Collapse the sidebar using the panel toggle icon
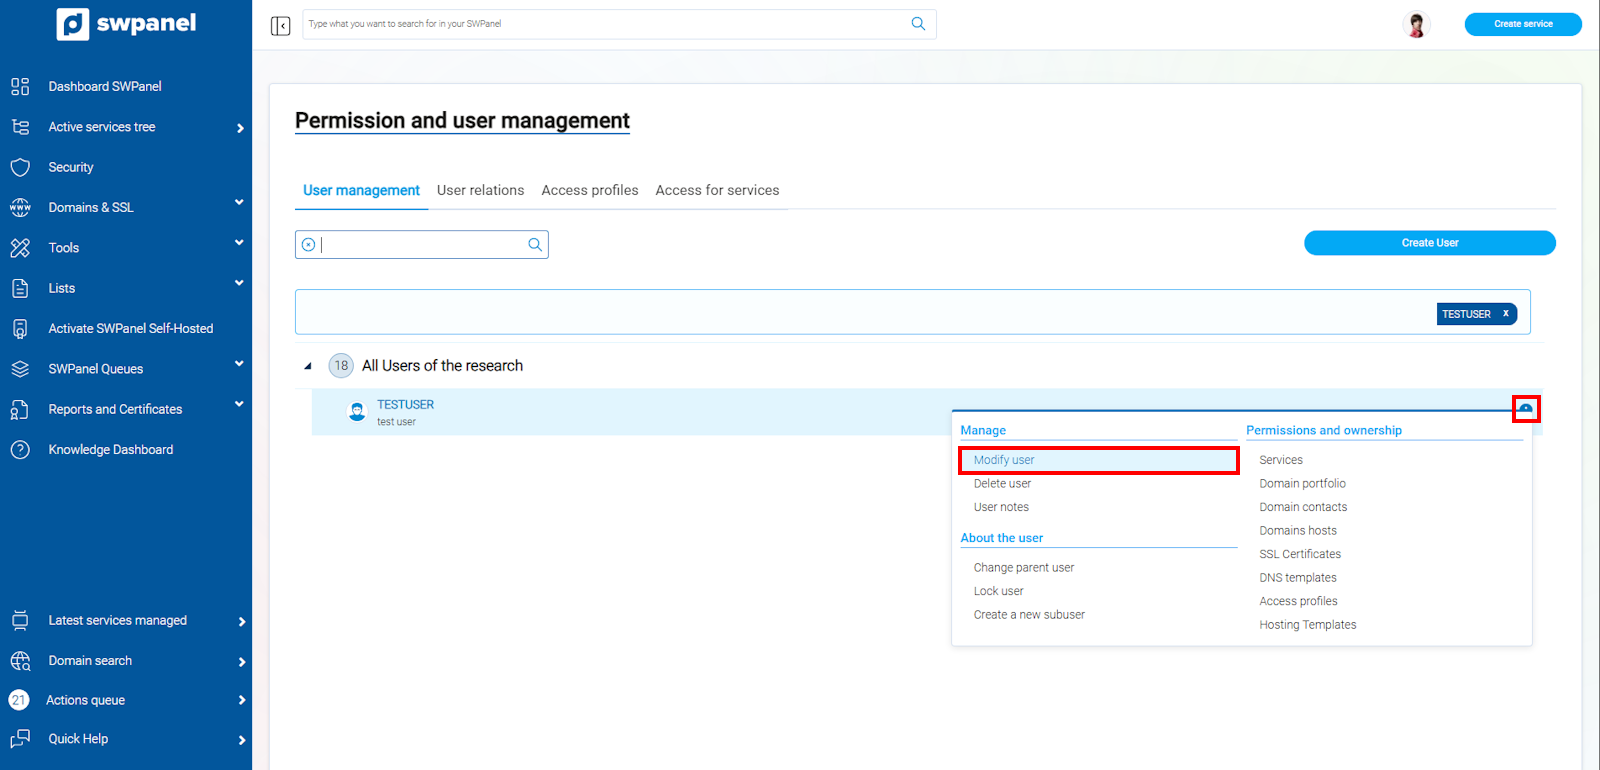The height and width of the screenshot is (770, 1600). [x=280, y=25]
